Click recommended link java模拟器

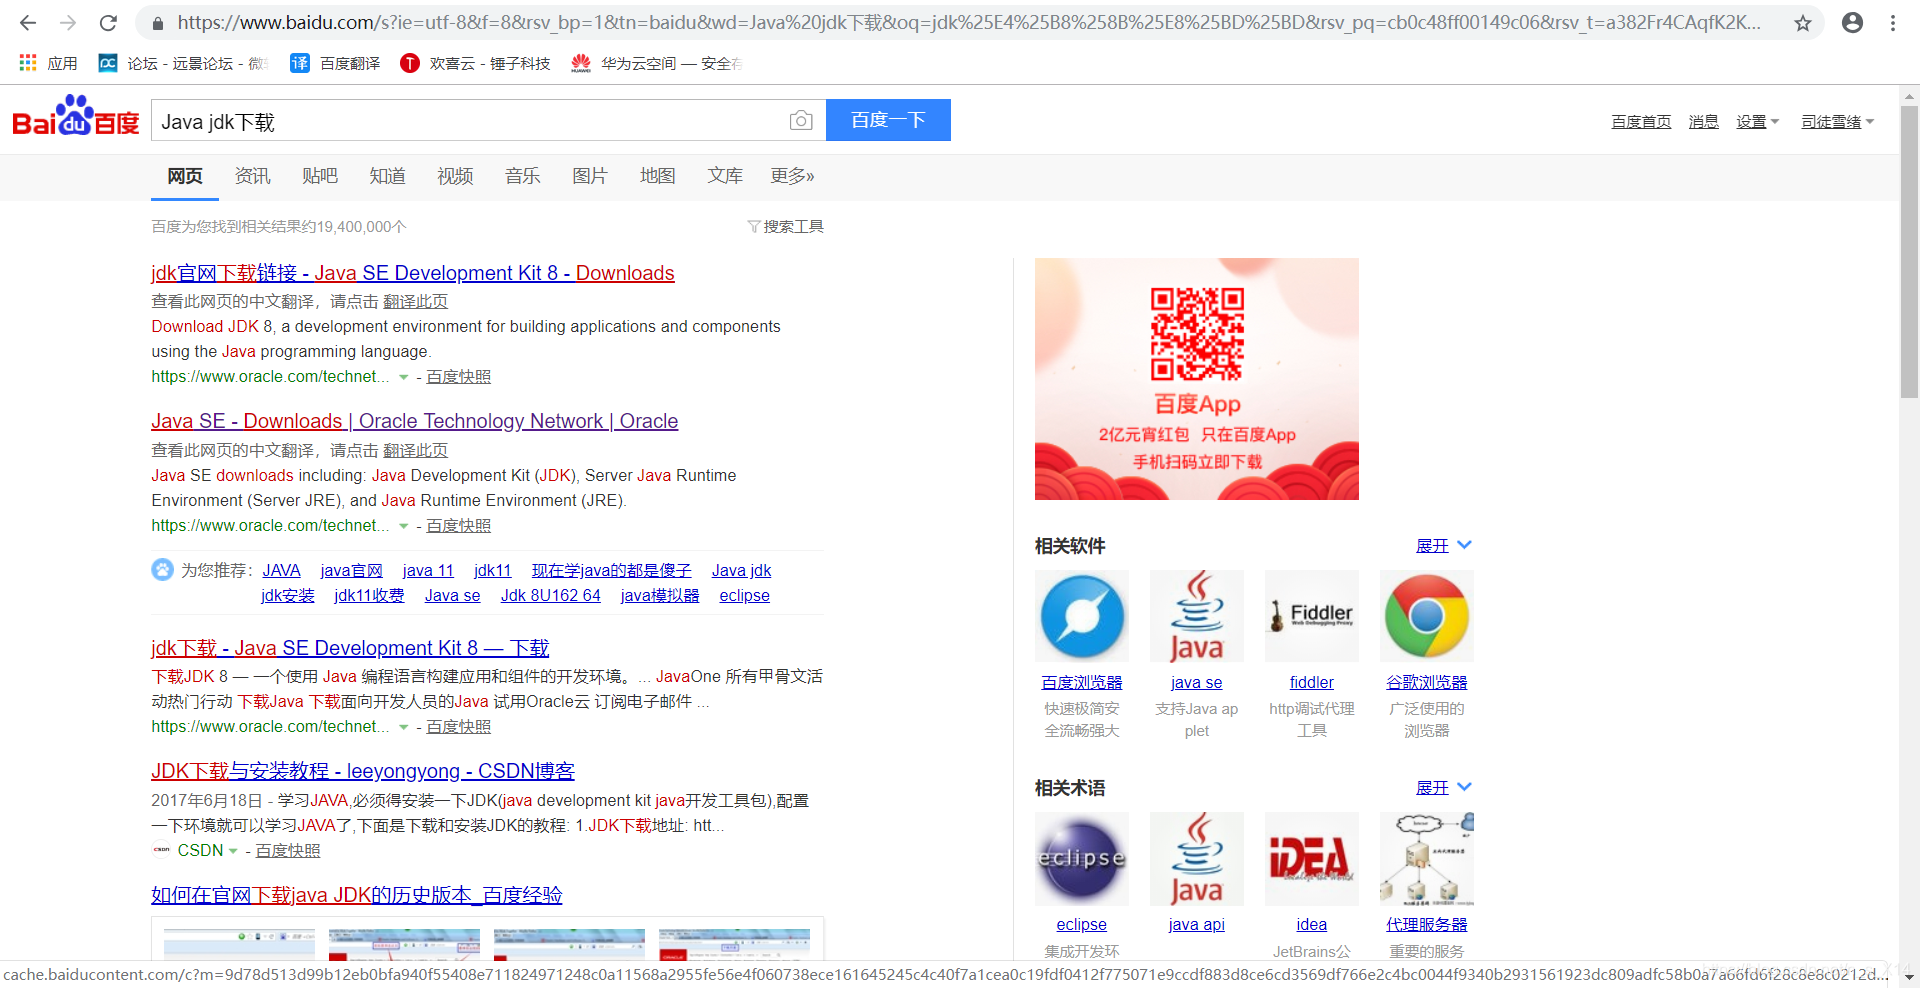coord(660,596)
